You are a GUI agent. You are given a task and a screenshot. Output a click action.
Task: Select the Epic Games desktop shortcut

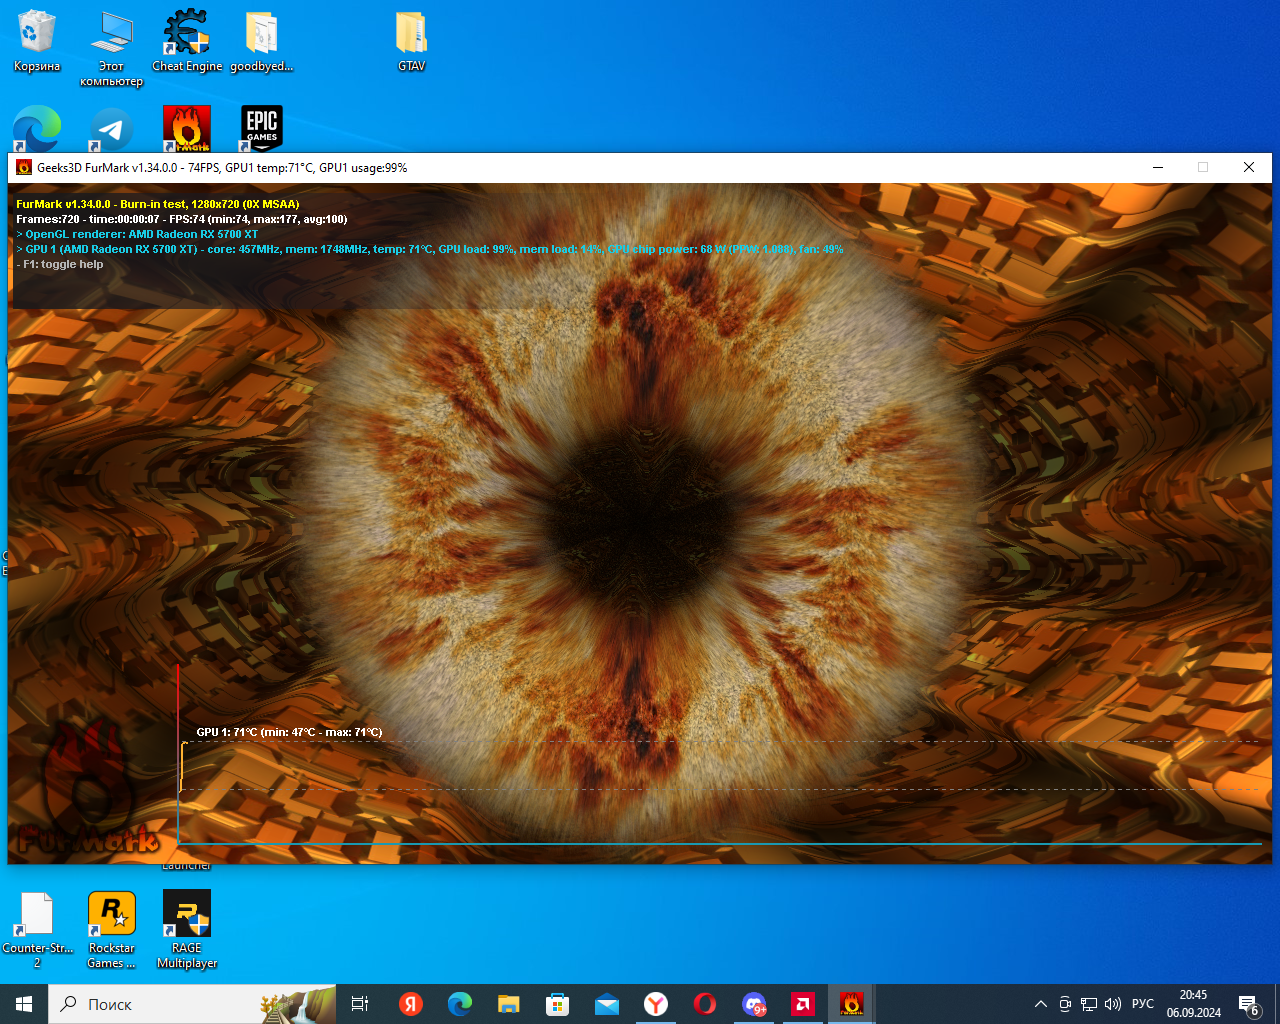[x=261, y=129]
